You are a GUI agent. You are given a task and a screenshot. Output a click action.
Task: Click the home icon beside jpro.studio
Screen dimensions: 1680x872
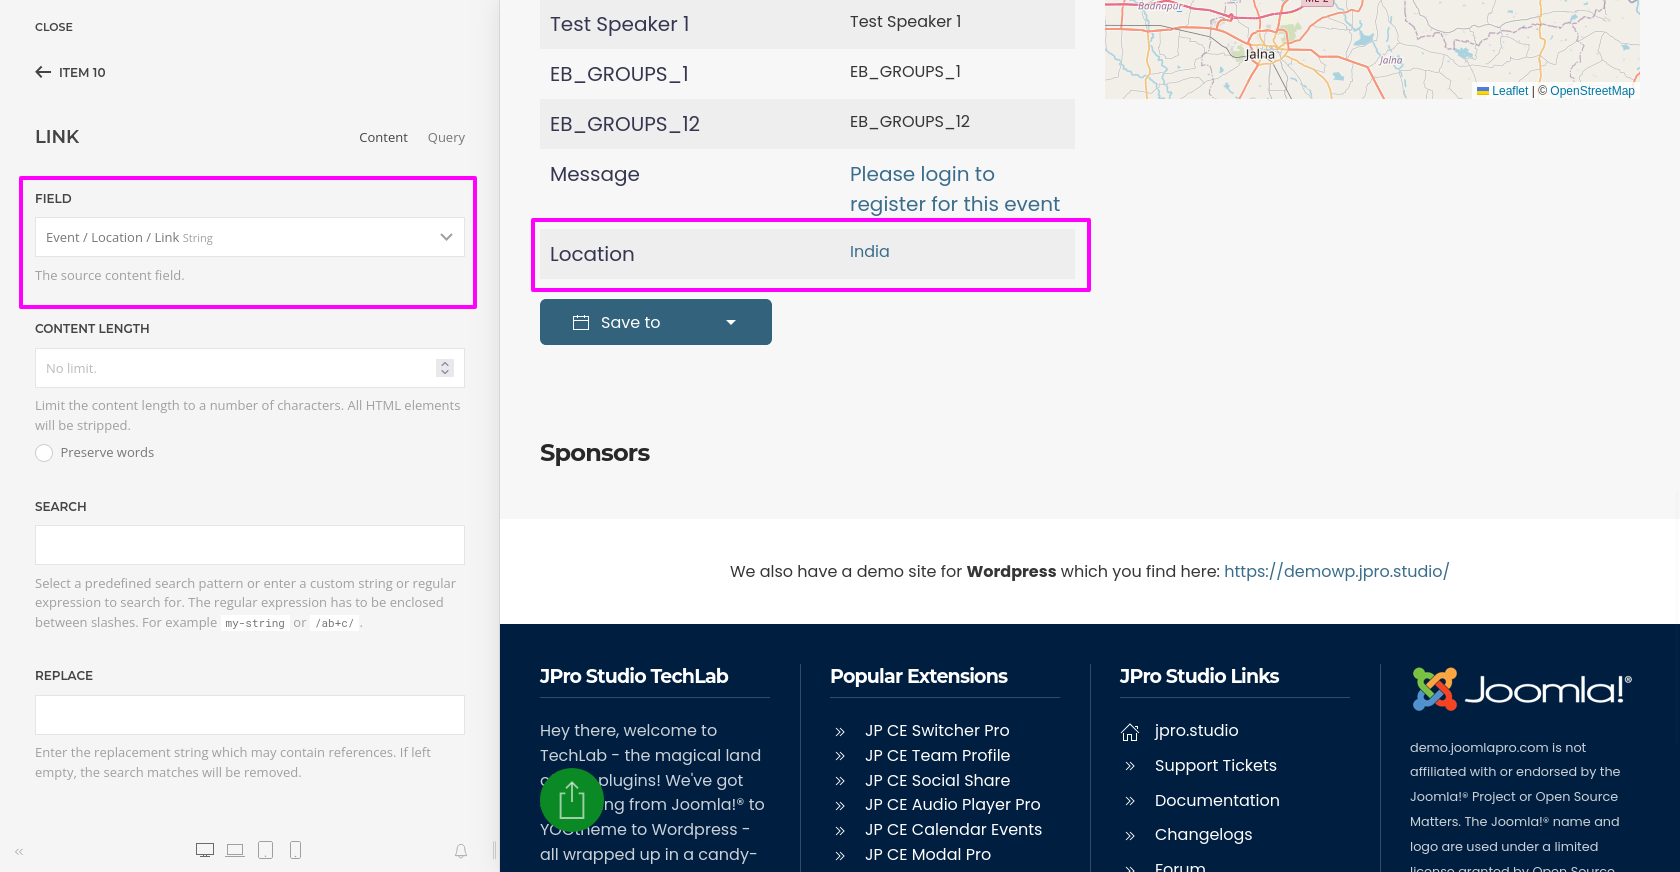point(1130,732)
